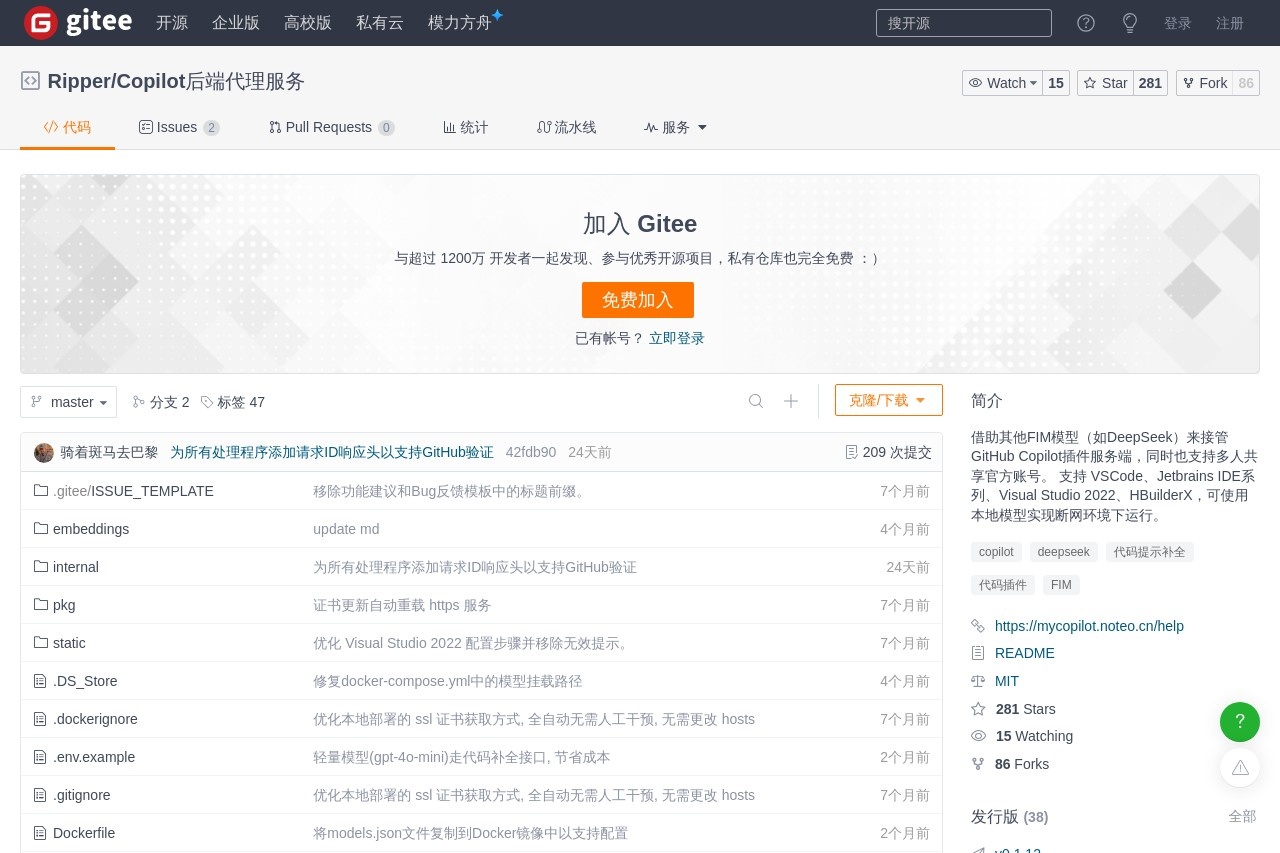Open the 统计 tab
The image size is (1280, 853).
click(465, 127)
